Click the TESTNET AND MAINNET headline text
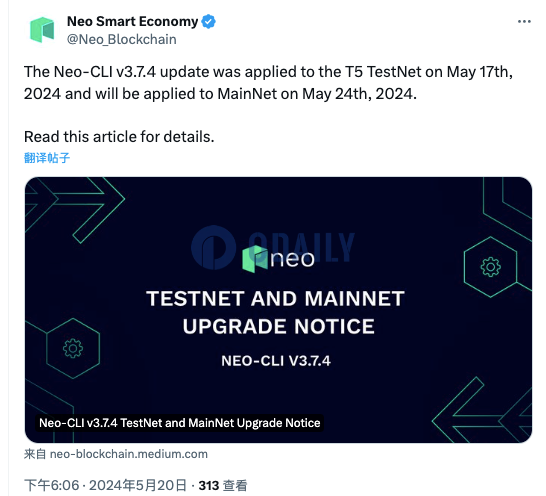This screenshot has width=546, height=496. 275,299
